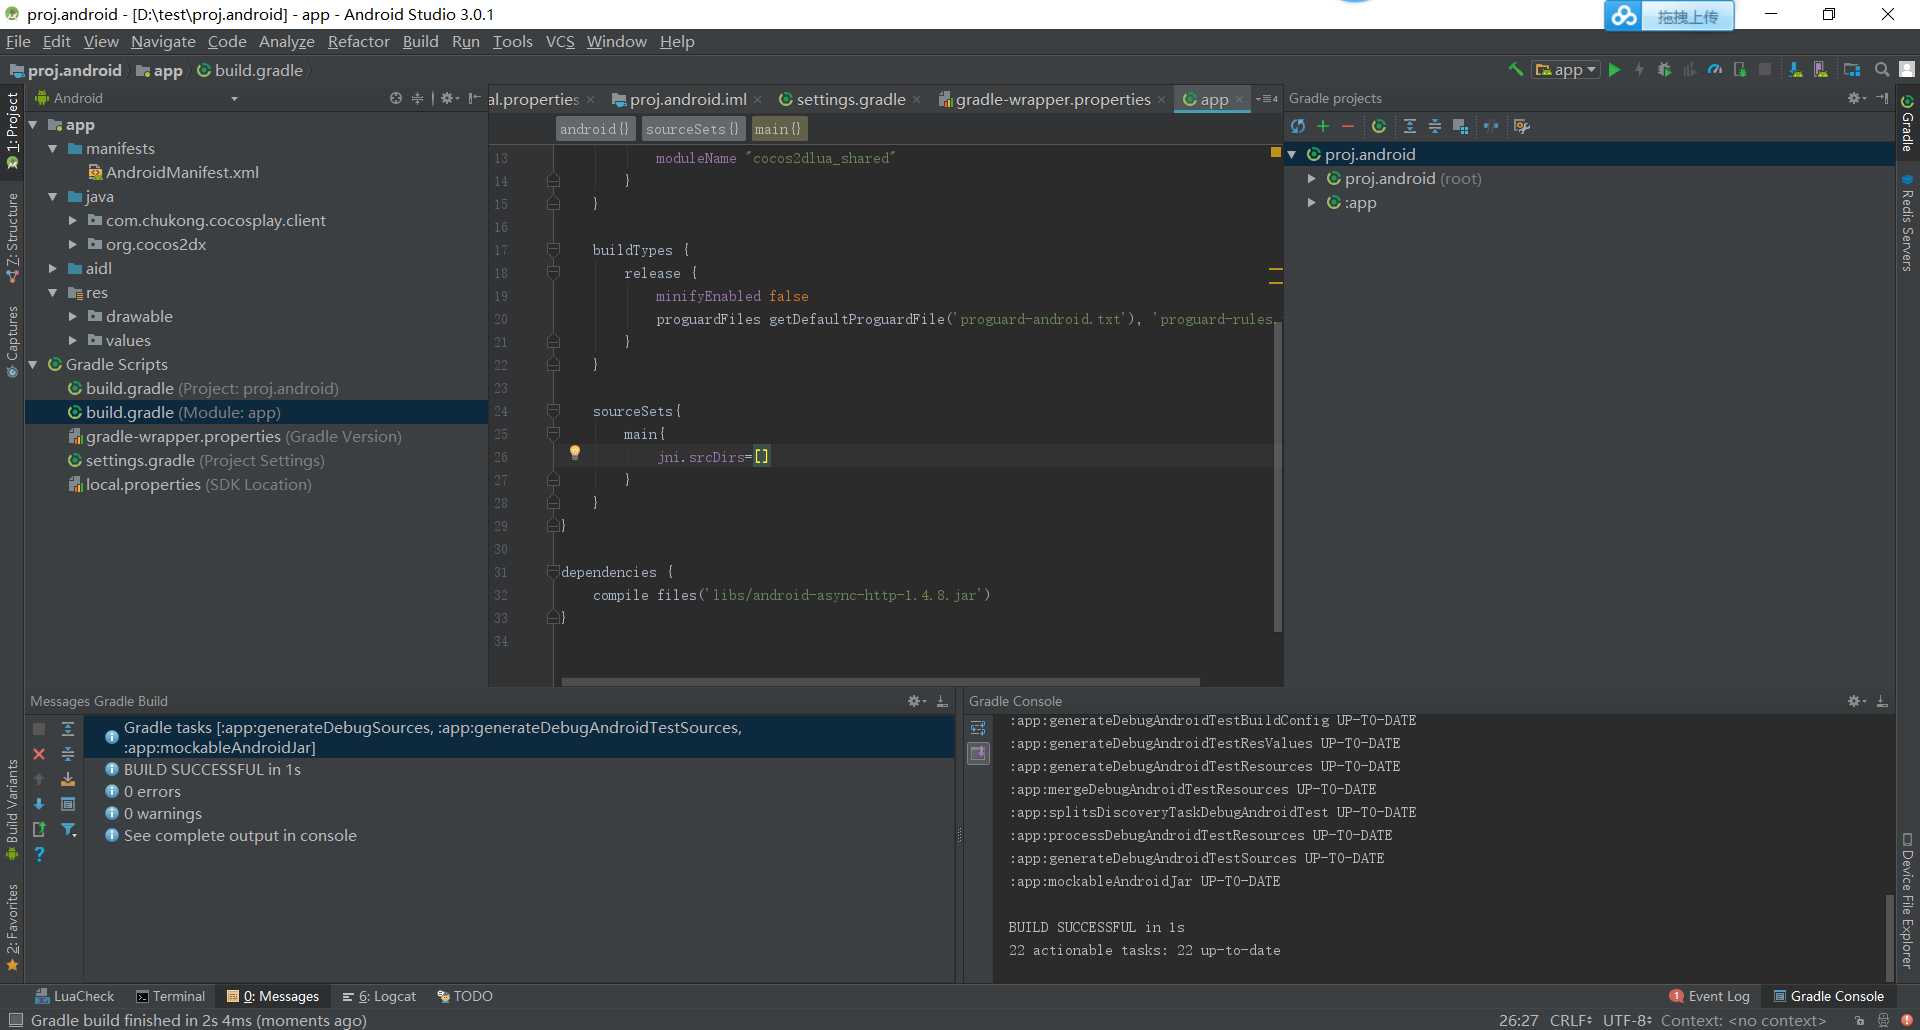Open the VCS menu
Screen dimensions: 1920x1030
click(x=560, y=41)
